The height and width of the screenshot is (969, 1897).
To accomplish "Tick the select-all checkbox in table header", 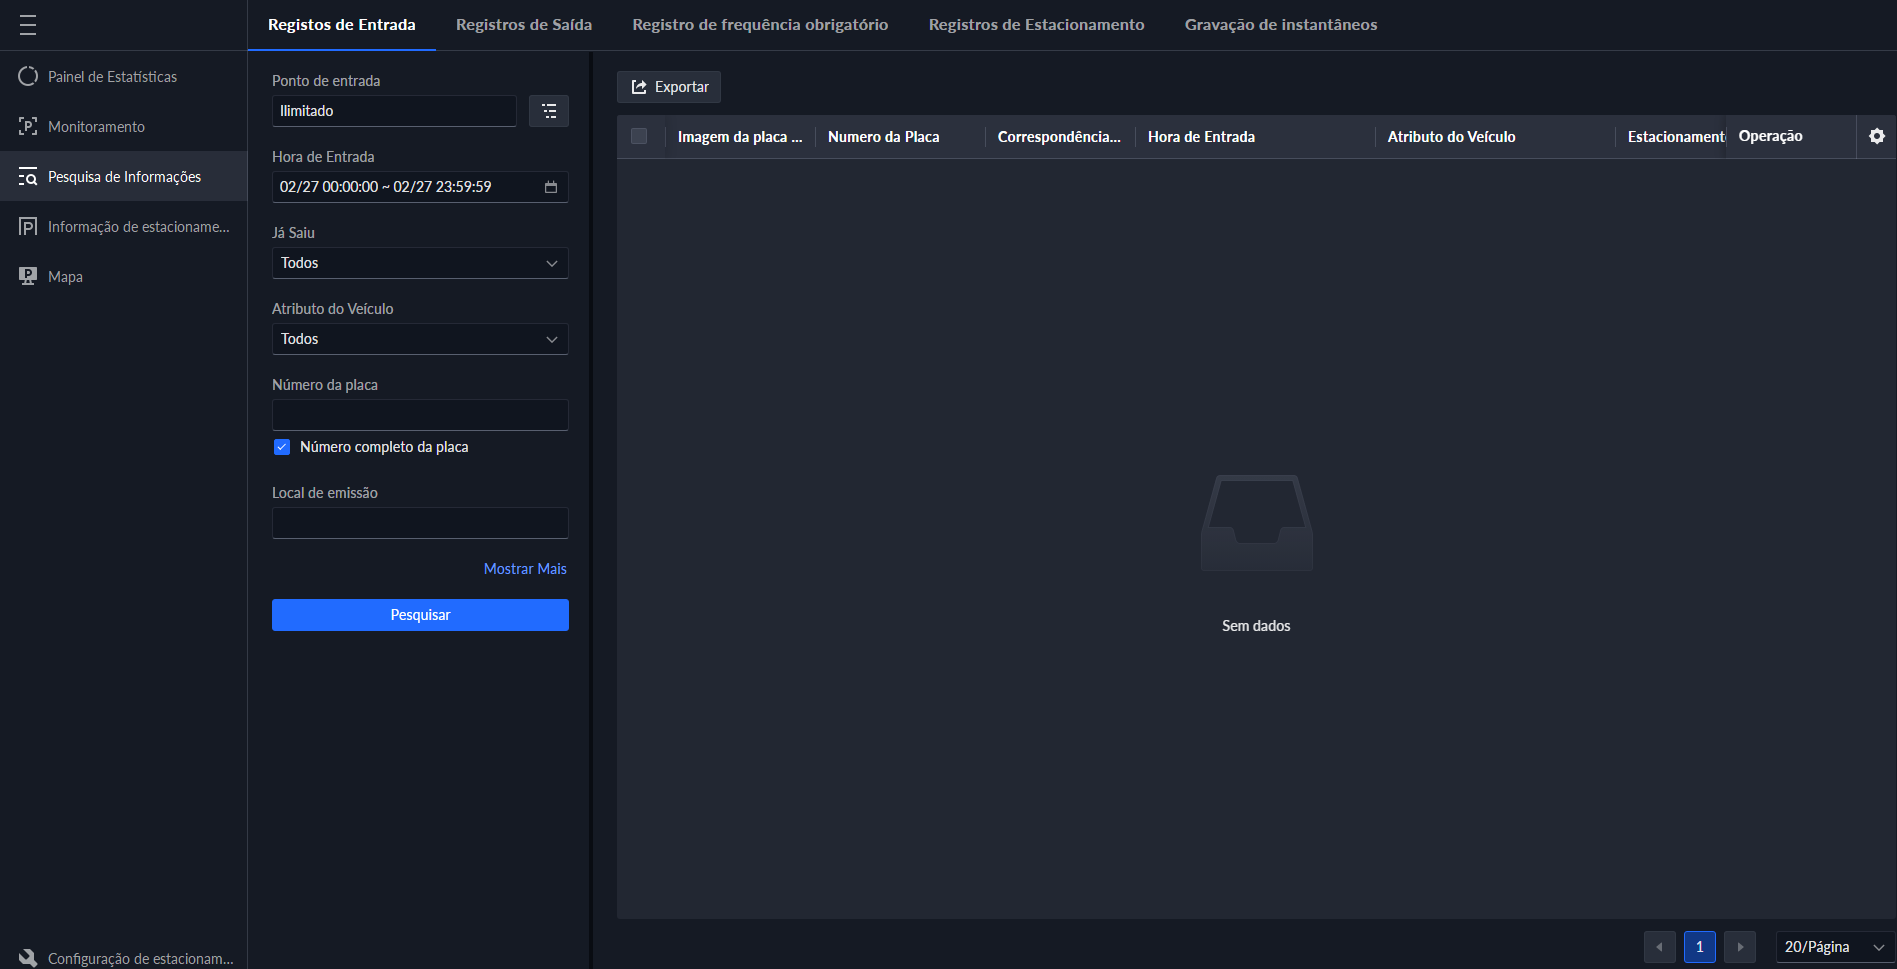I will click(x=639, y=137).
